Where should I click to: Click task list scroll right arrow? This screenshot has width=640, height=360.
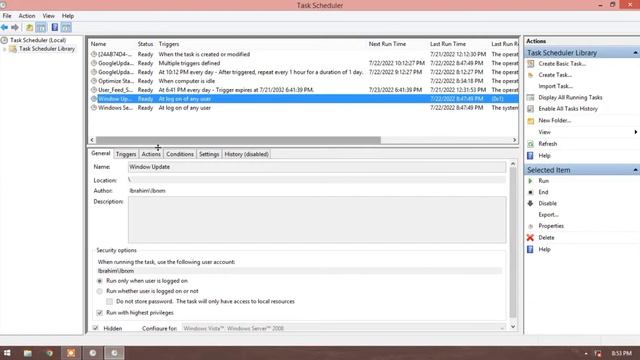pos(514,140)
